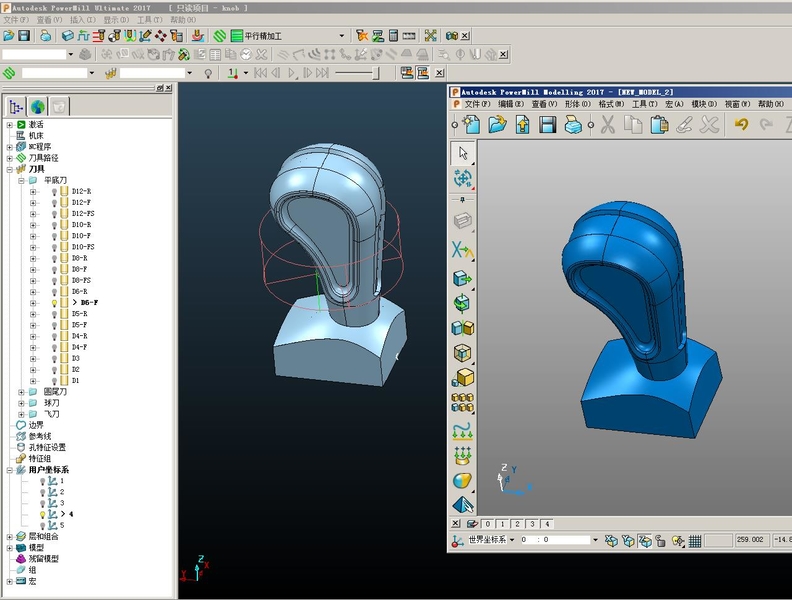Toggle lightbulb for tool D12-R

tap(54, 191)
